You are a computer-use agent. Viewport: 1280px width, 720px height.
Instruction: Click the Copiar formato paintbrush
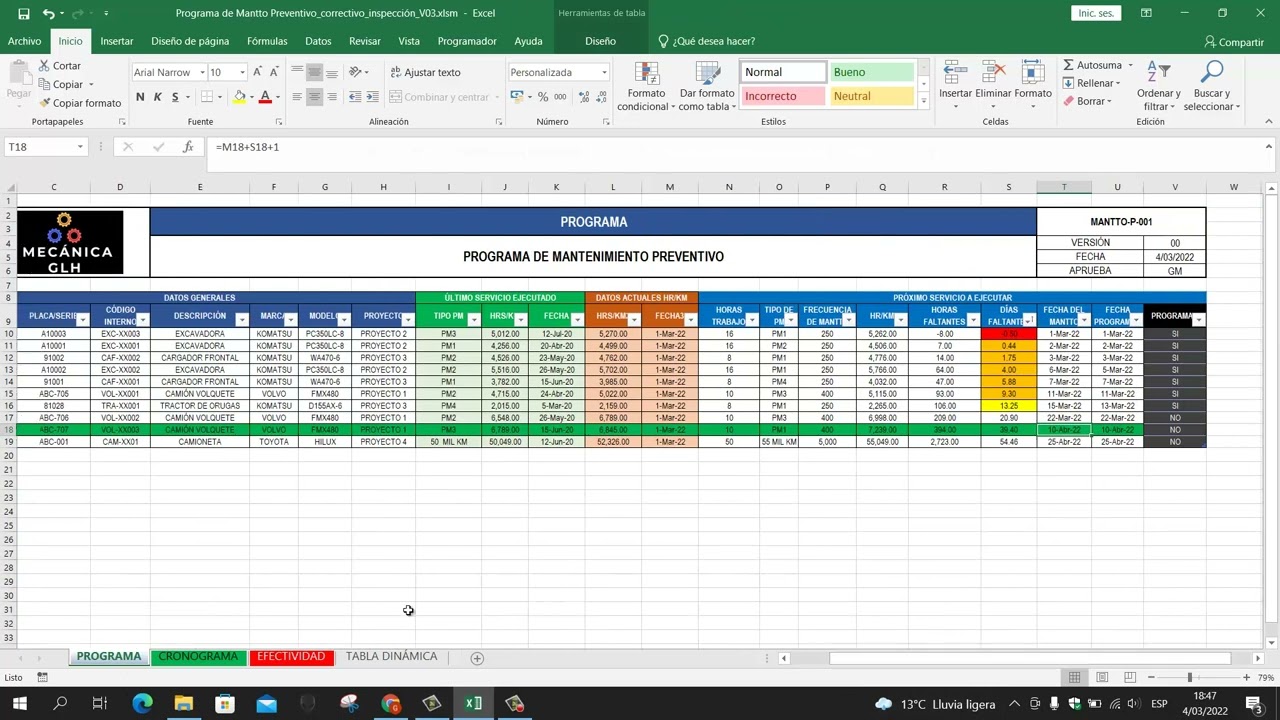pyautogui.click(x=44, y=103)
